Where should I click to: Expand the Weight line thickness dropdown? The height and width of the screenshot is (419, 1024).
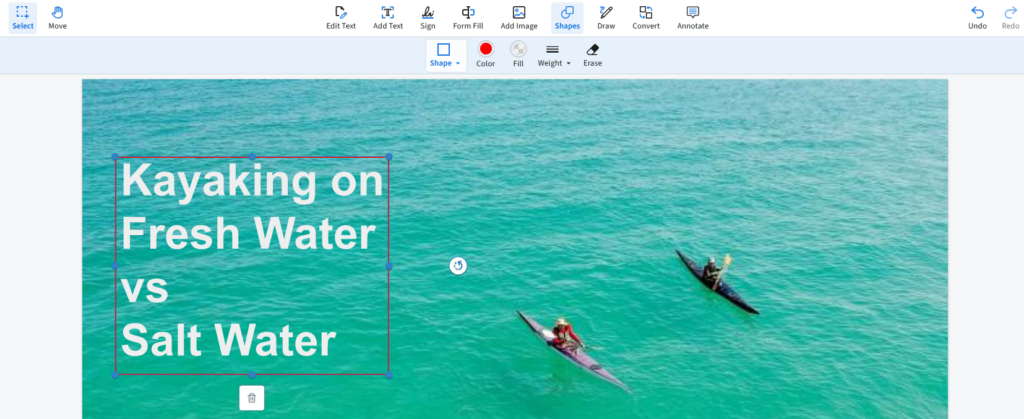pos(554,55)
